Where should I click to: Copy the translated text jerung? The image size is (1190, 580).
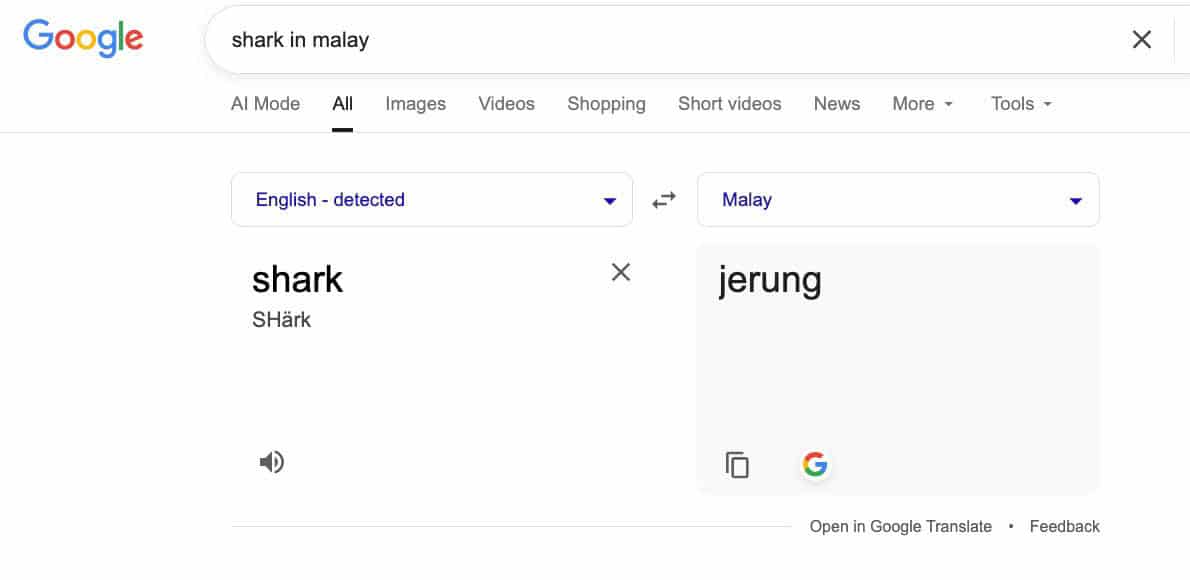[737, 464]
